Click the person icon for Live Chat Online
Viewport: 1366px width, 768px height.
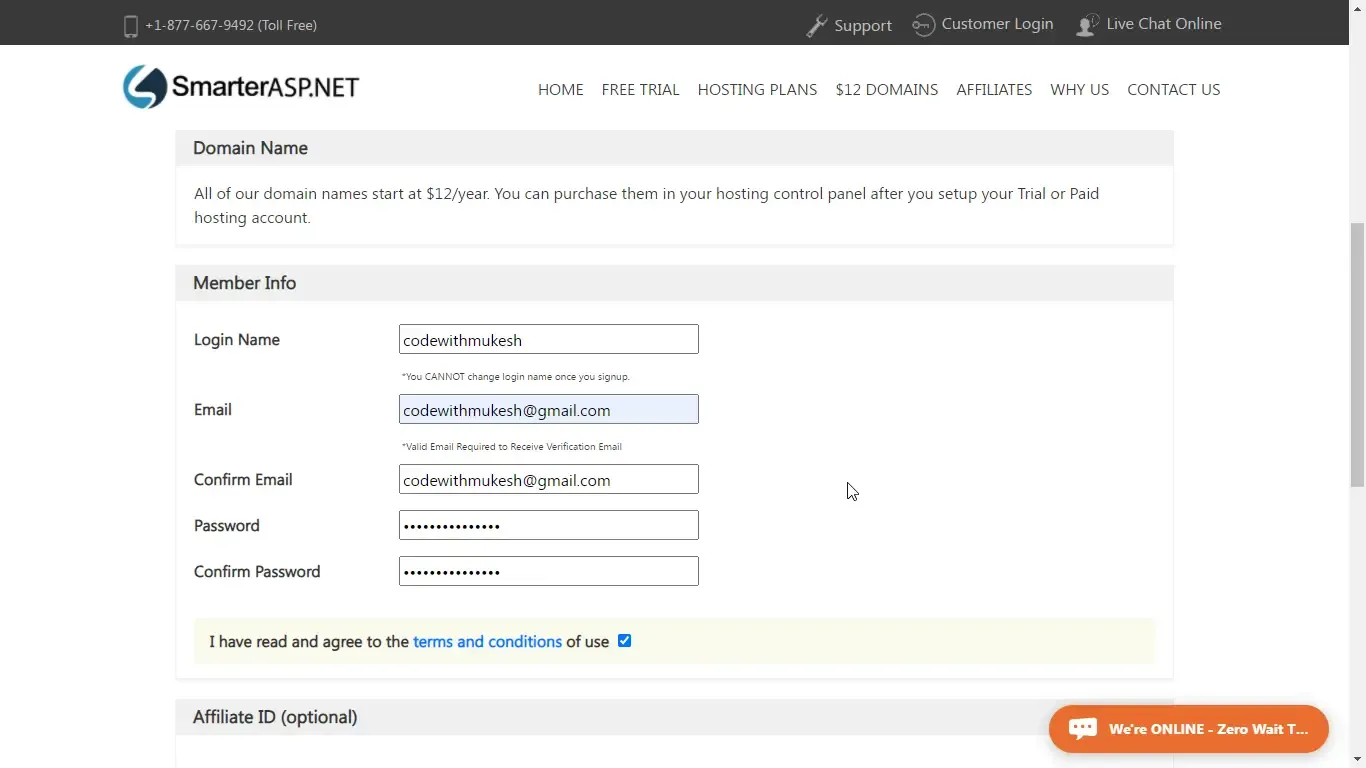coord(1086,24)
